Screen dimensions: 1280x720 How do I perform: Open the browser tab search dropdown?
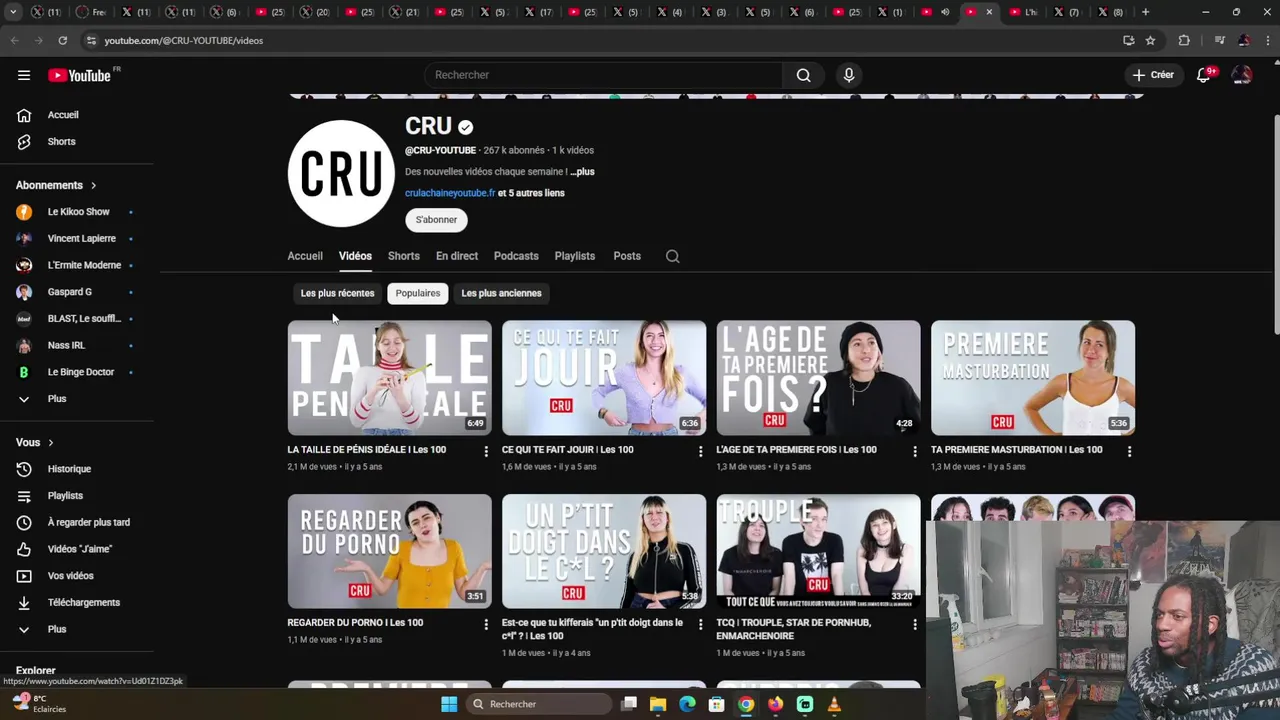(x=13, y=12)
